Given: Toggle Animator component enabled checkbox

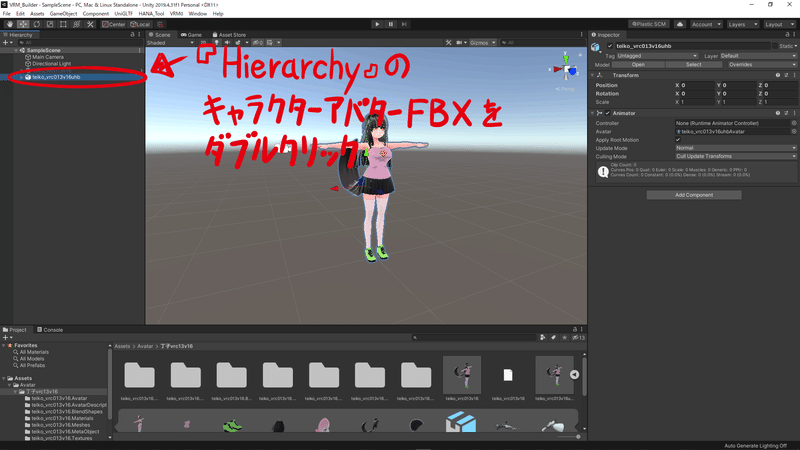Looking at the screenshot, I should click(x=607, y=113).
